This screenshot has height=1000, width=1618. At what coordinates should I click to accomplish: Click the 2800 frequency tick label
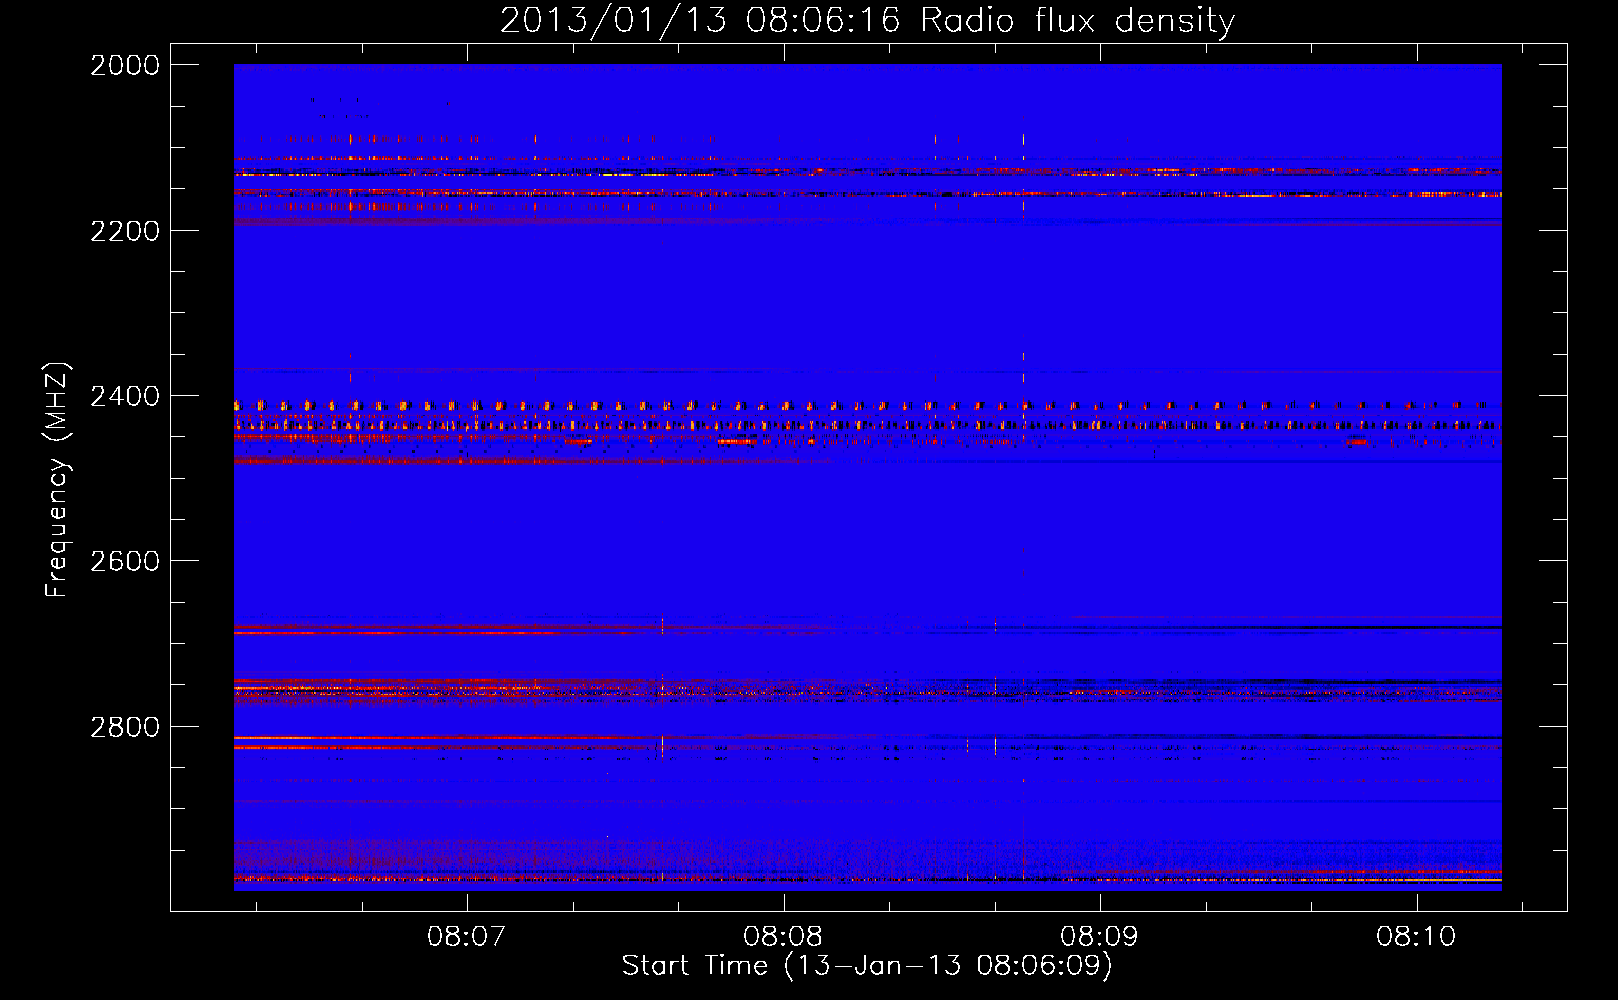pyautogui.click(x=125, y=727)
